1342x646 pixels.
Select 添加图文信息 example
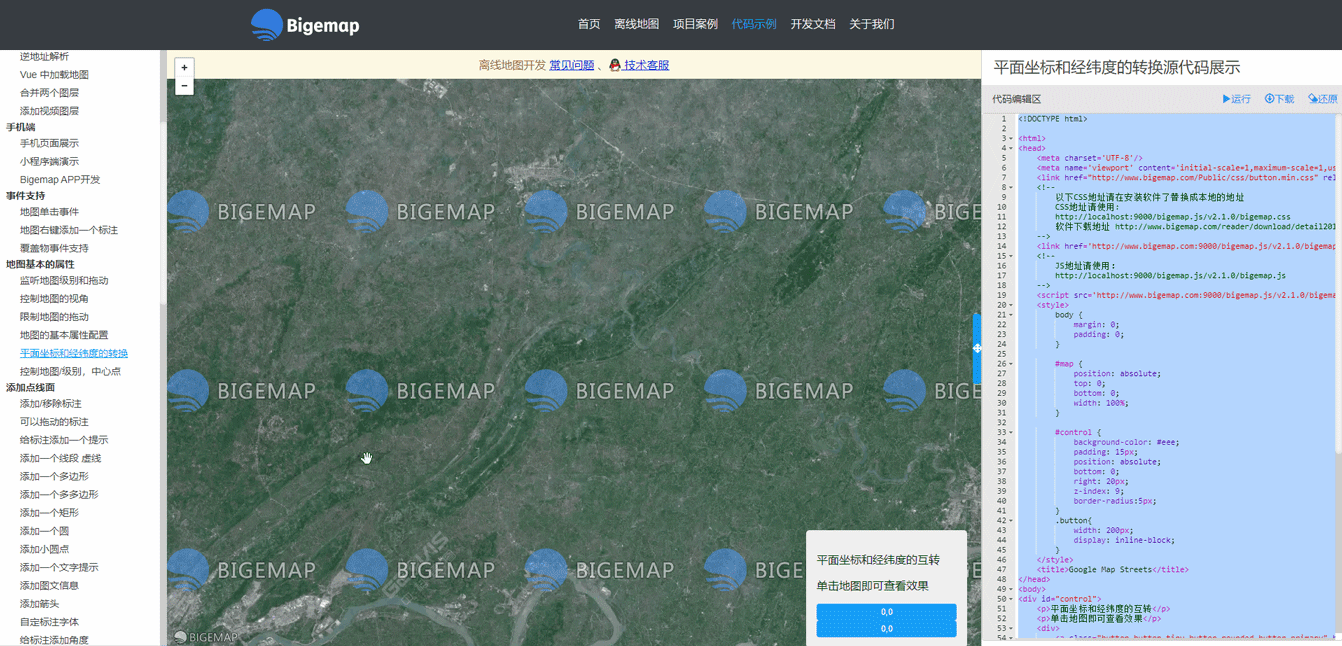[49, 586]
